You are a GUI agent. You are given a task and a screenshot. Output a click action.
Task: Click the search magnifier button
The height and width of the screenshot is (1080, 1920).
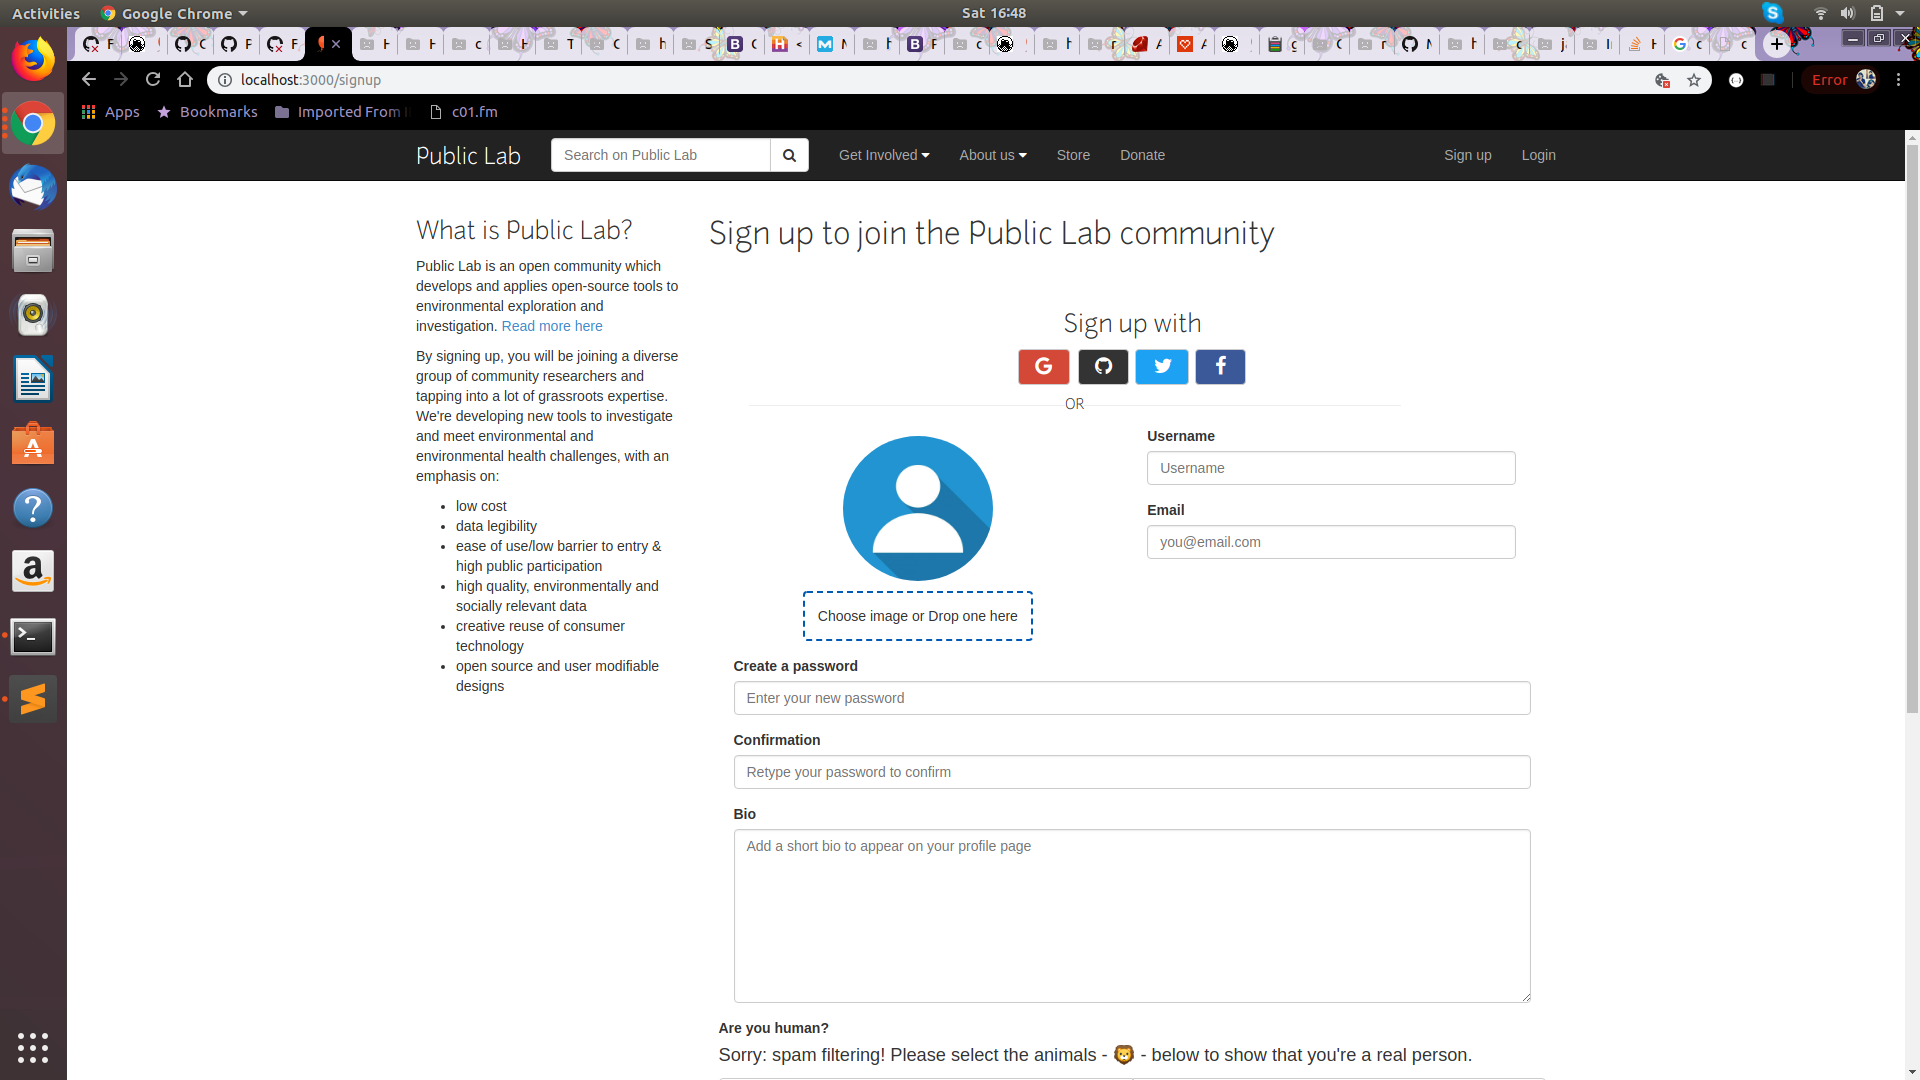coord(789,155)
